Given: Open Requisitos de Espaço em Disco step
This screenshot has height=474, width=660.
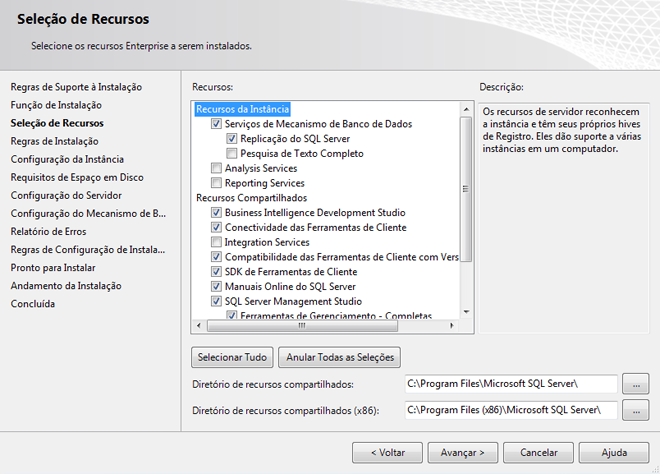Looking at the screenshot, I should click(77, 178).
